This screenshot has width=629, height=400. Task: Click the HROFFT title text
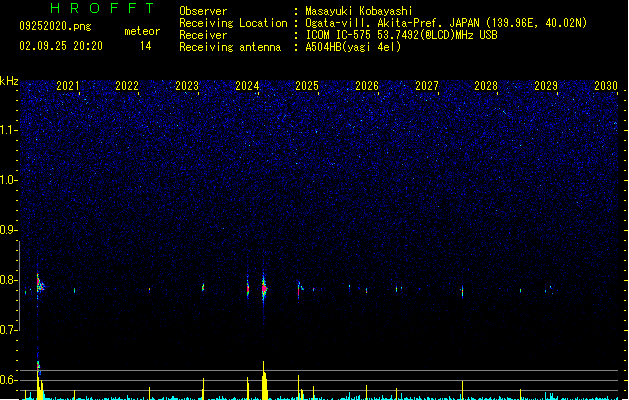pos(102,8)
